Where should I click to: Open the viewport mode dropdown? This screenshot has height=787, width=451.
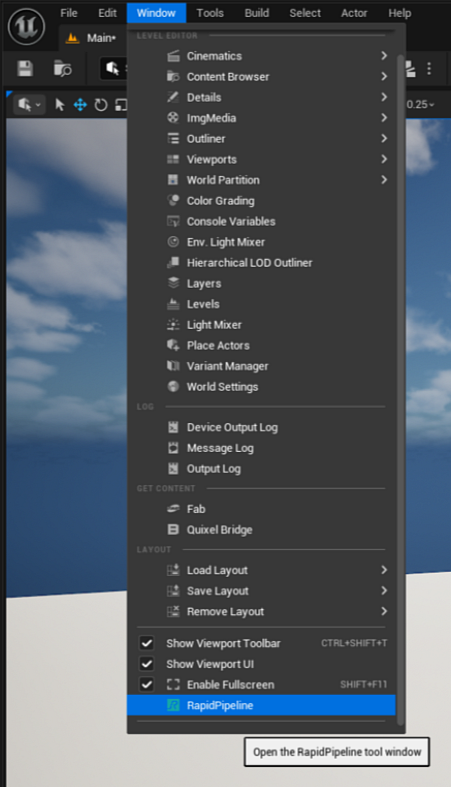[x=29, y=104]
